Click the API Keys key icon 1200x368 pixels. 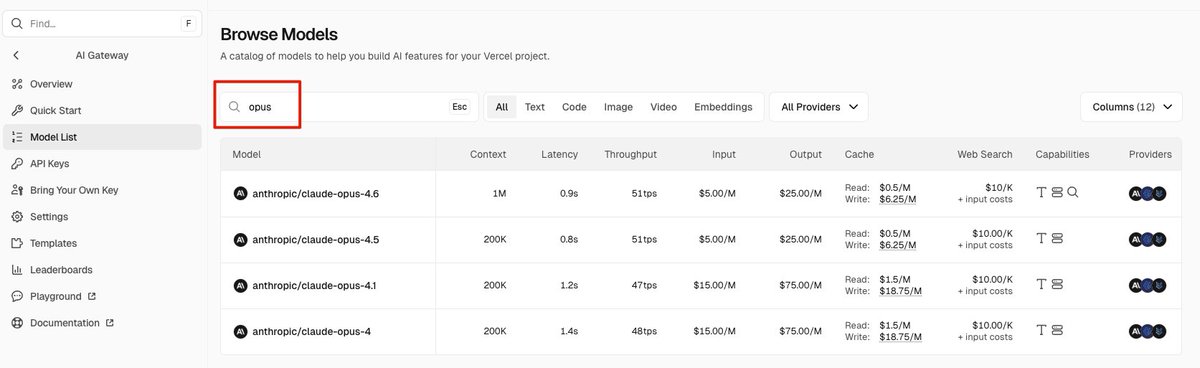point(17,163)
